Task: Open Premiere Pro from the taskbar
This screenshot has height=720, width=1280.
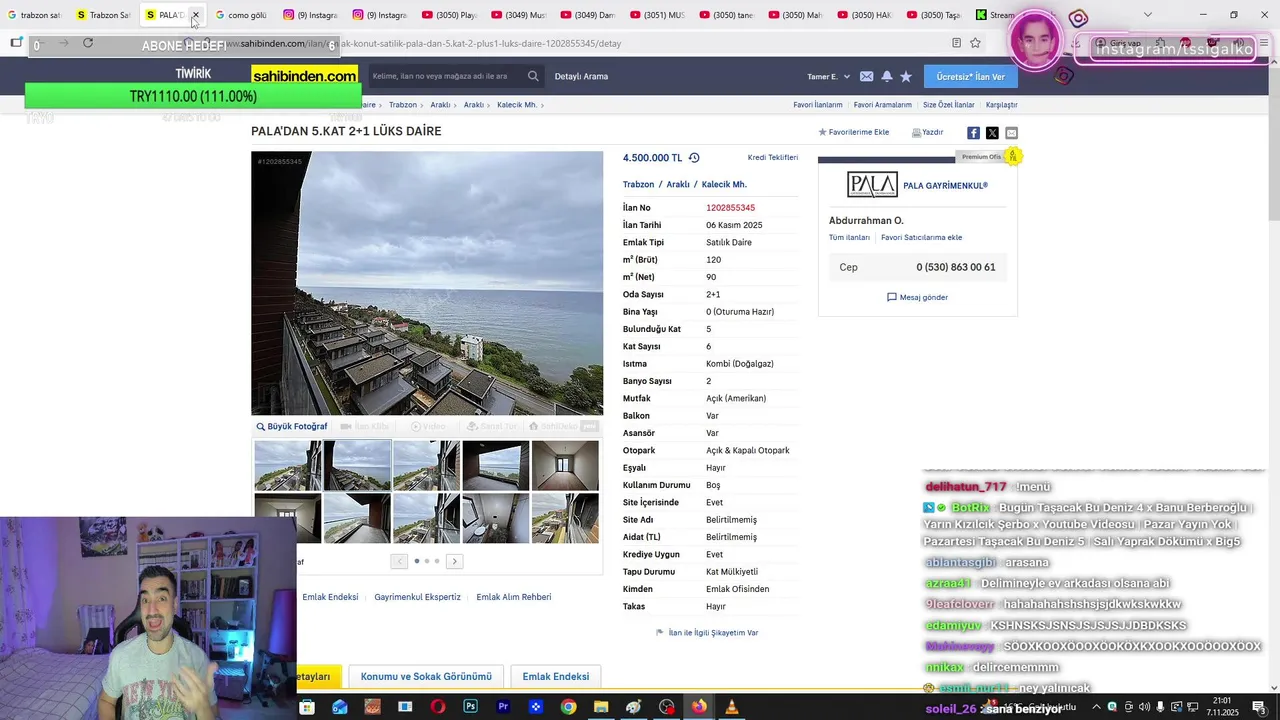Action: pos(503,707)
